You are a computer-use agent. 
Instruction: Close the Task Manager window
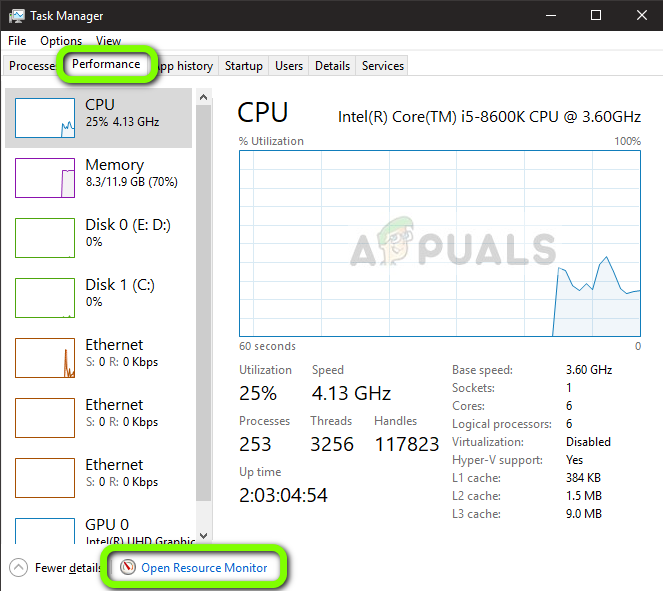coord(641,16)
